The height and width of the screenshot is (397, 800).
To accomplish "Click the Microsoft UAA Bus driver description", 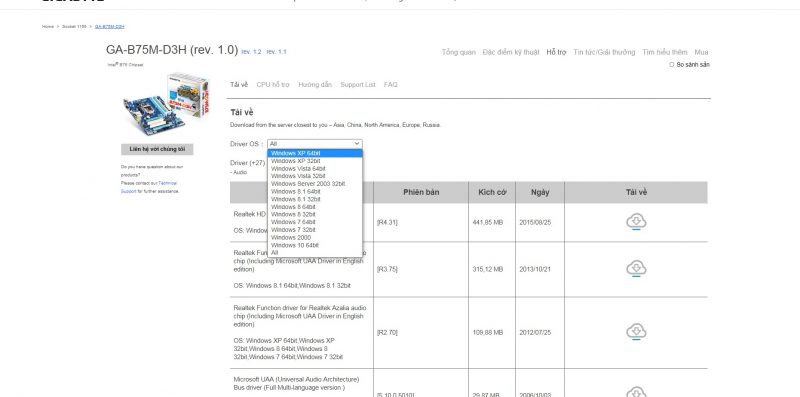I will pos(296,384).
